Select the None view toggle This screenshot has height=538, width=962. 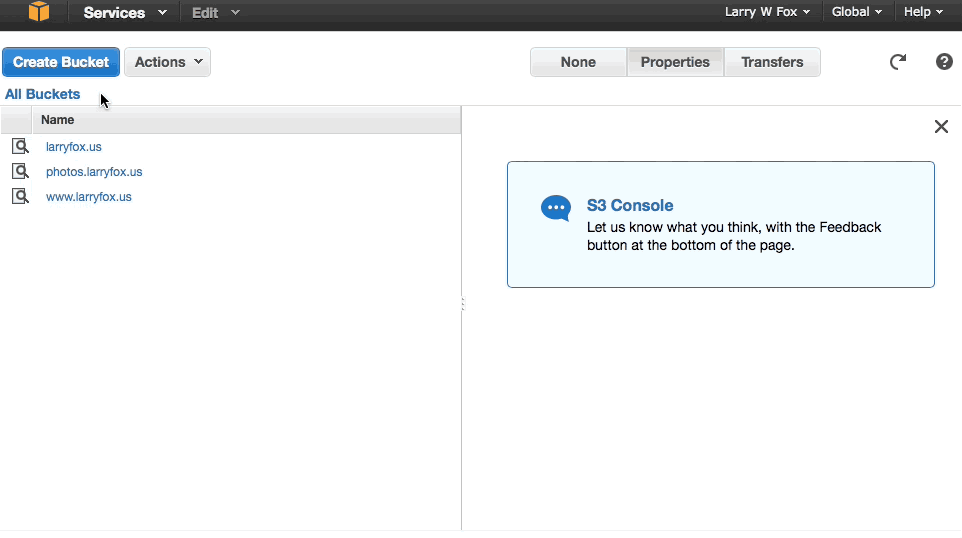[x=578, y=62]
